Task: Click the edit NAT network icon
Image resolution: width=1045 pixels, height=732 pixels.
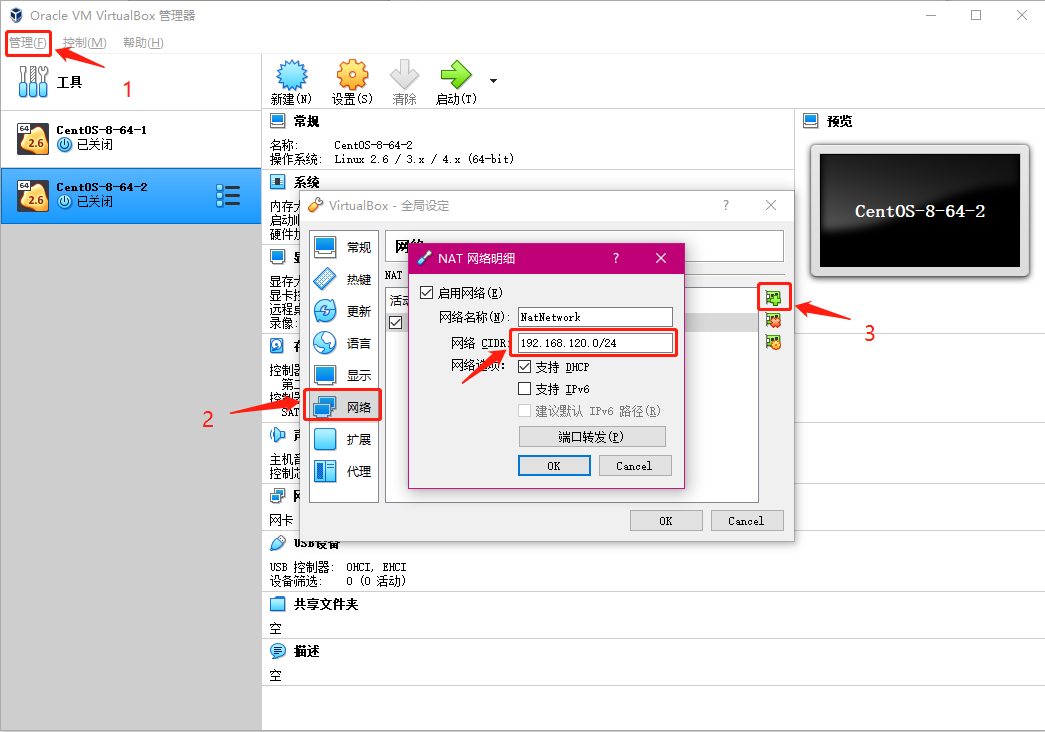Action: coord(774,343)
